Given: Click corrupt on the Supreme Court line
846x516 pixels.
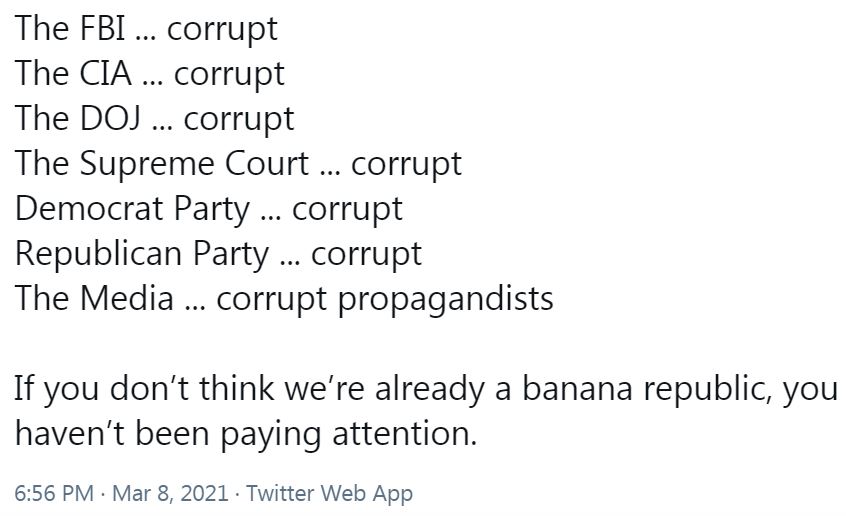Looking at the screenshot, I should tap(407, 165).
